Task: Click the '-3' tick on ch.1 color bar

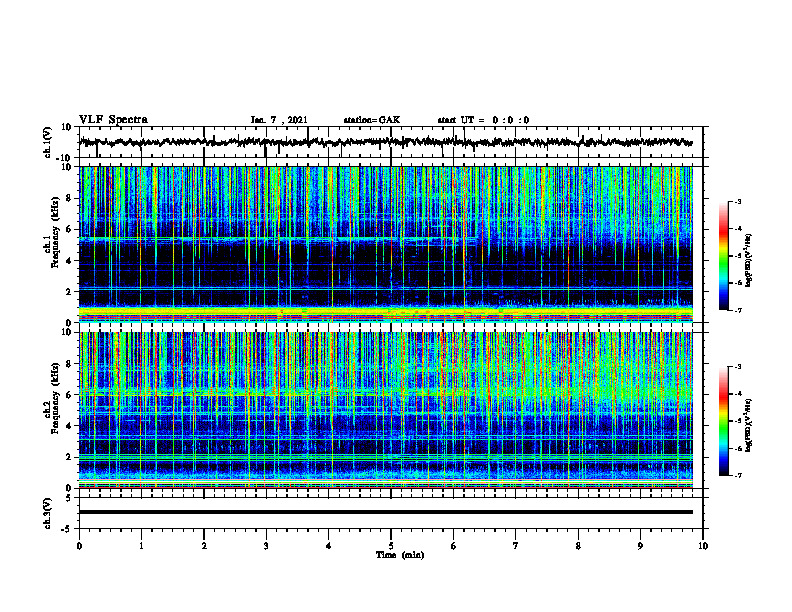Action: pos(737,202)
